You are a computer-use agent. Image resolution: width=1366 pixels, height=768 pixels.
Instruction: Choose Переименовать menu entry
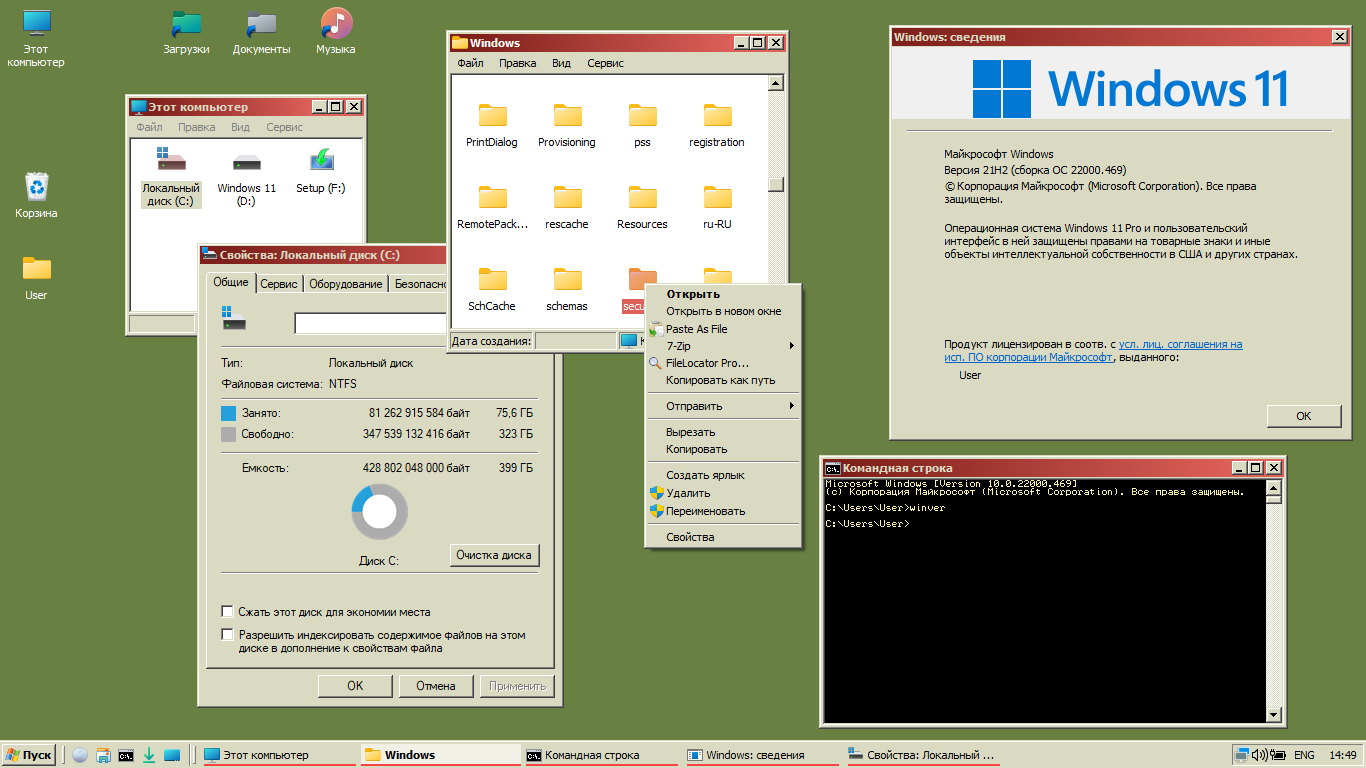[x=723, y=511]
